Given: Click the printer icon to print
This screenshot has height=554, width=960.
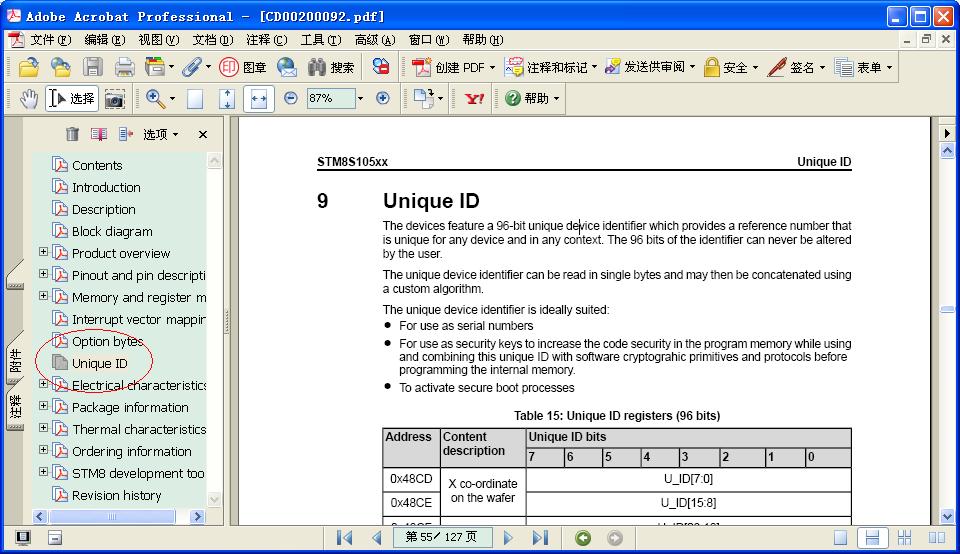Looking at the screenshot, I should 124,67.
